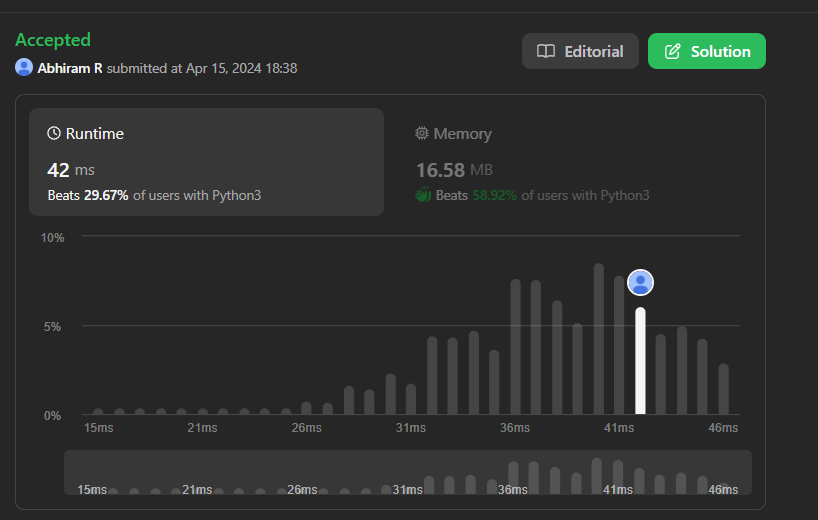Click the pencil edit icon in Solution

click(x=672, y=51)
